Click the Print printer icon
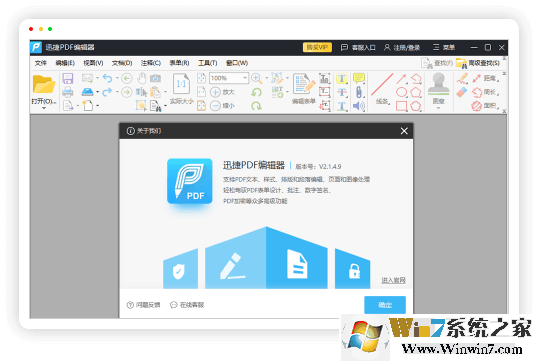Viewport: 539px width, 363px height. pos(68,92)
